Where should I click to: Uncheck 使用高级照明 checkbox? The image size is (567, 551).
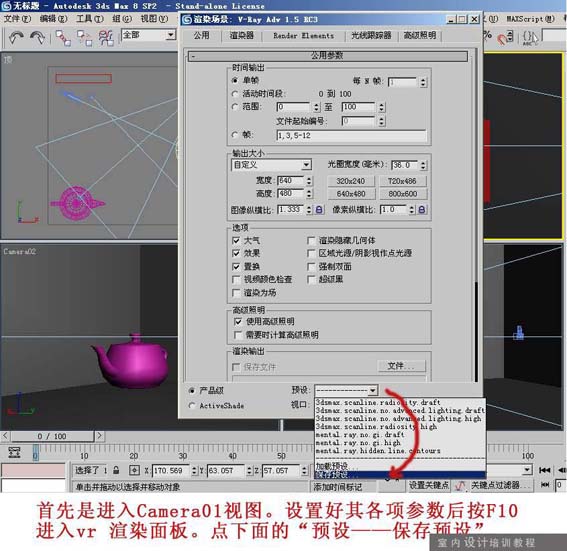(x=238, y=321)
